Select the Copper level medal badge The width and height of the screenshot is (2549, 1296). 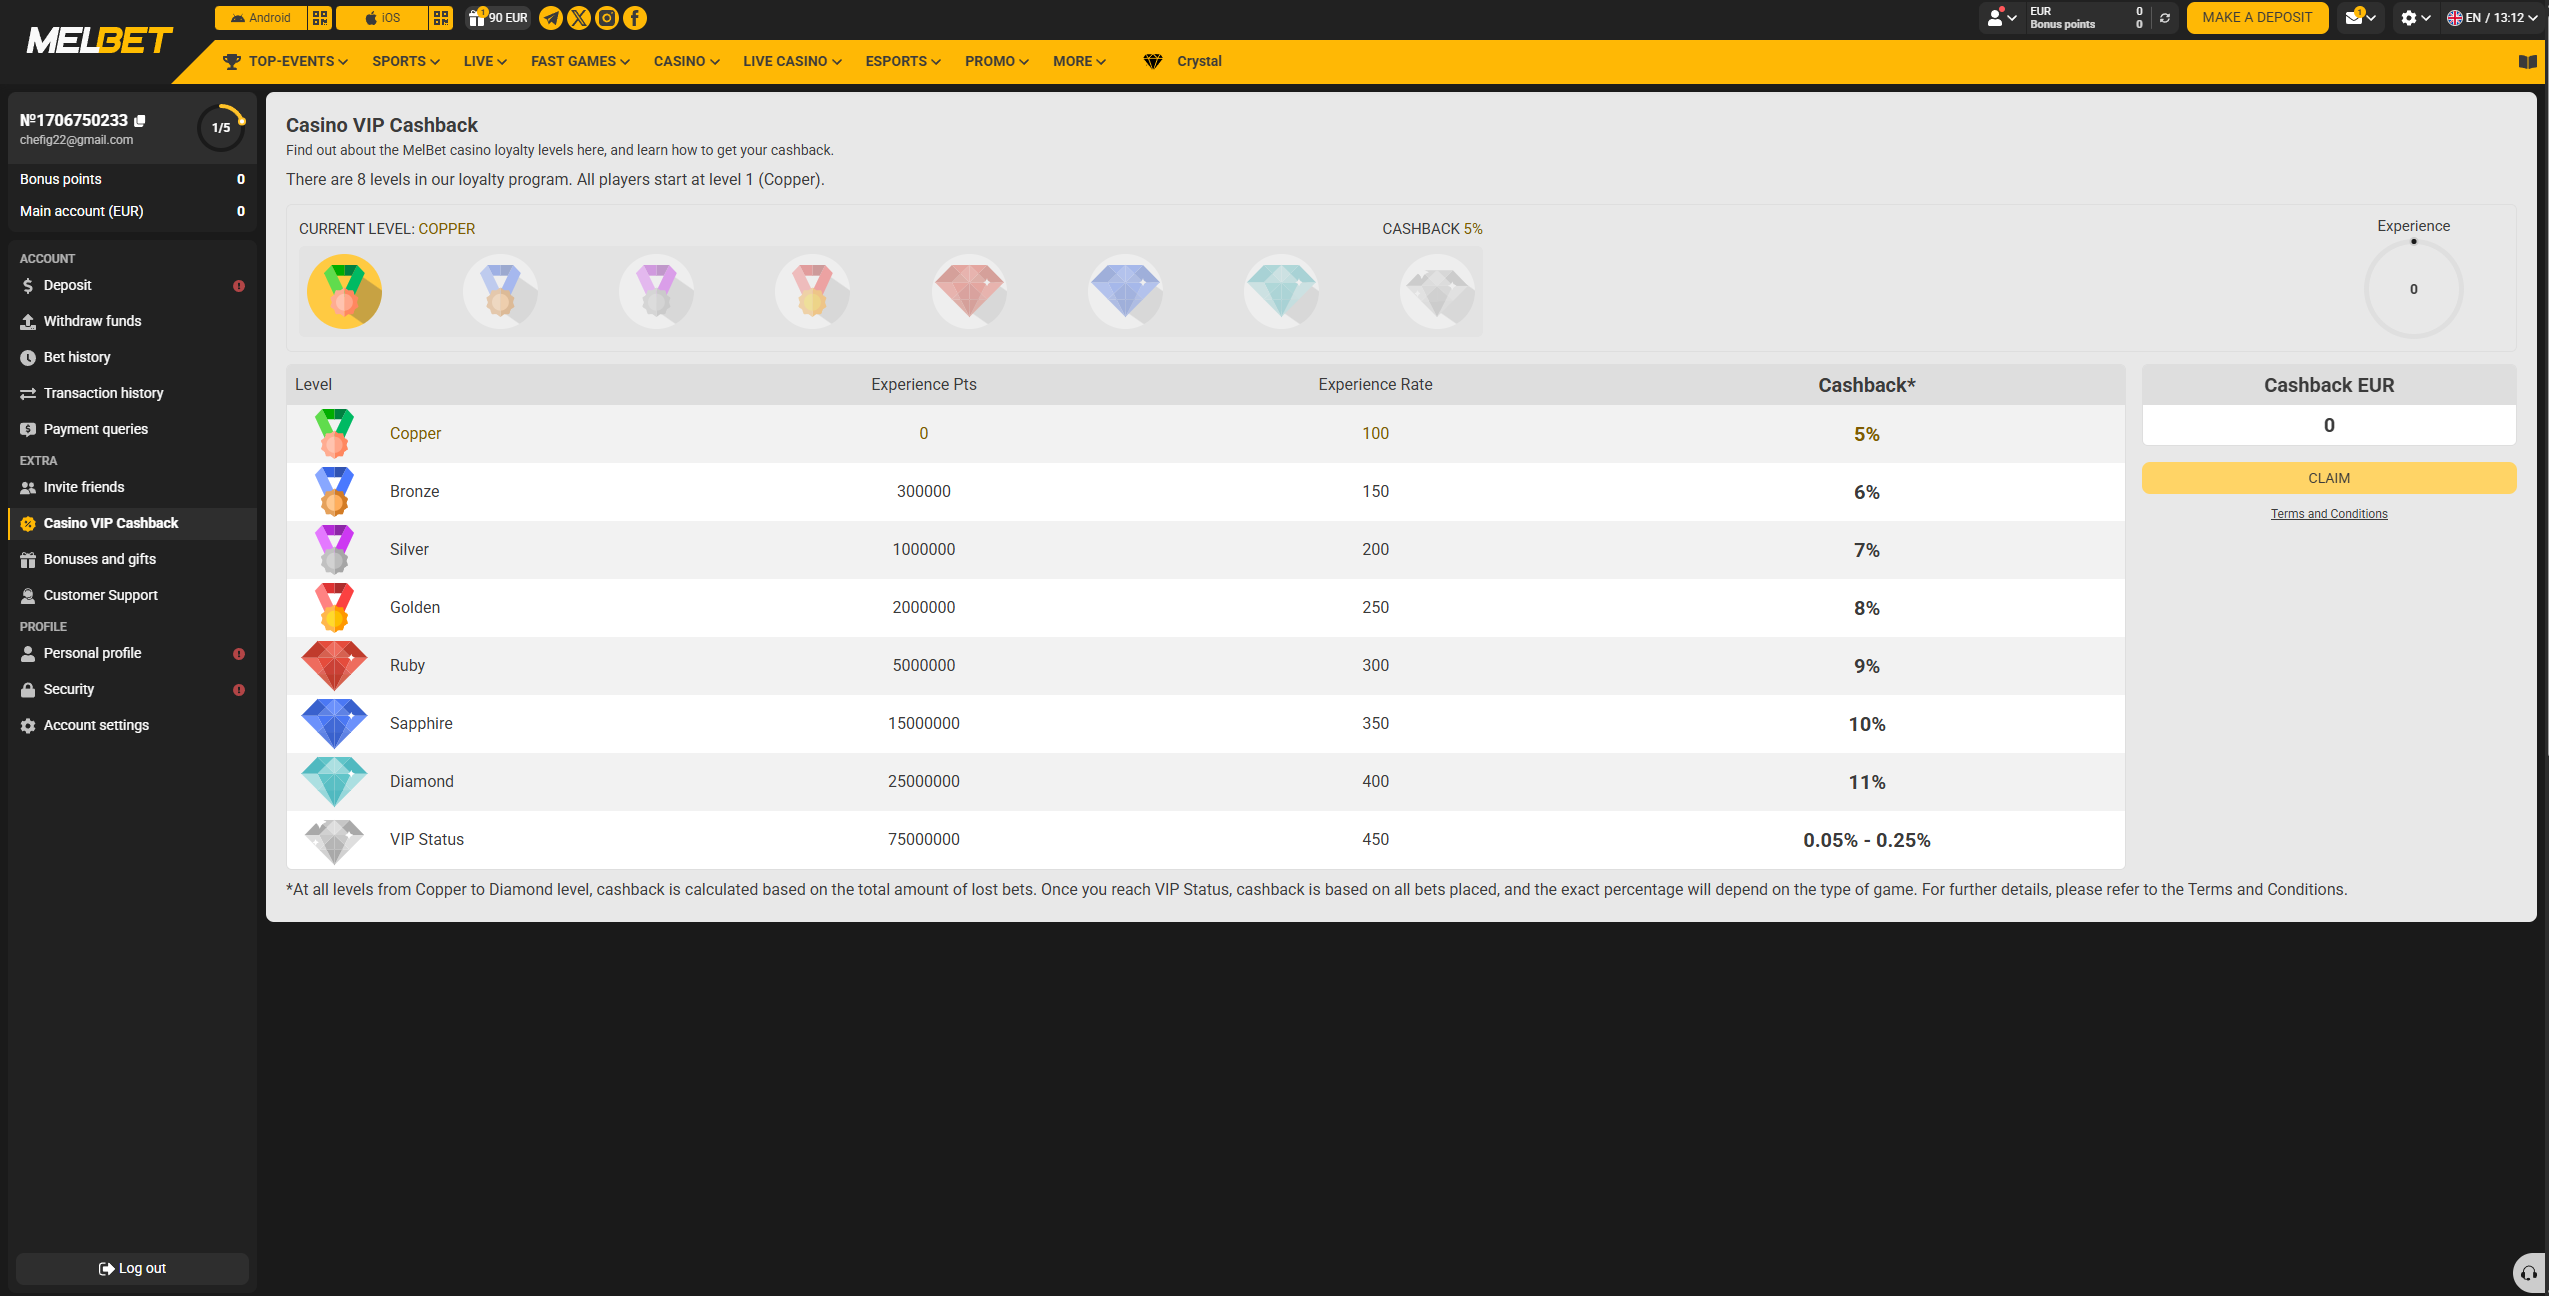344,291
